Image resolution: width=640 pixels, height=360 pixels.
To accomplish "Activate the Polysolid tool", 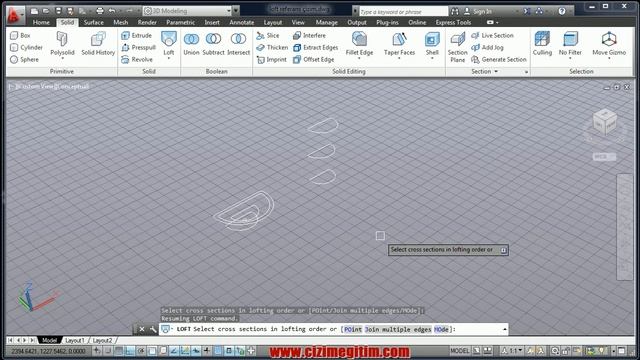I will [x=62, y=43].
